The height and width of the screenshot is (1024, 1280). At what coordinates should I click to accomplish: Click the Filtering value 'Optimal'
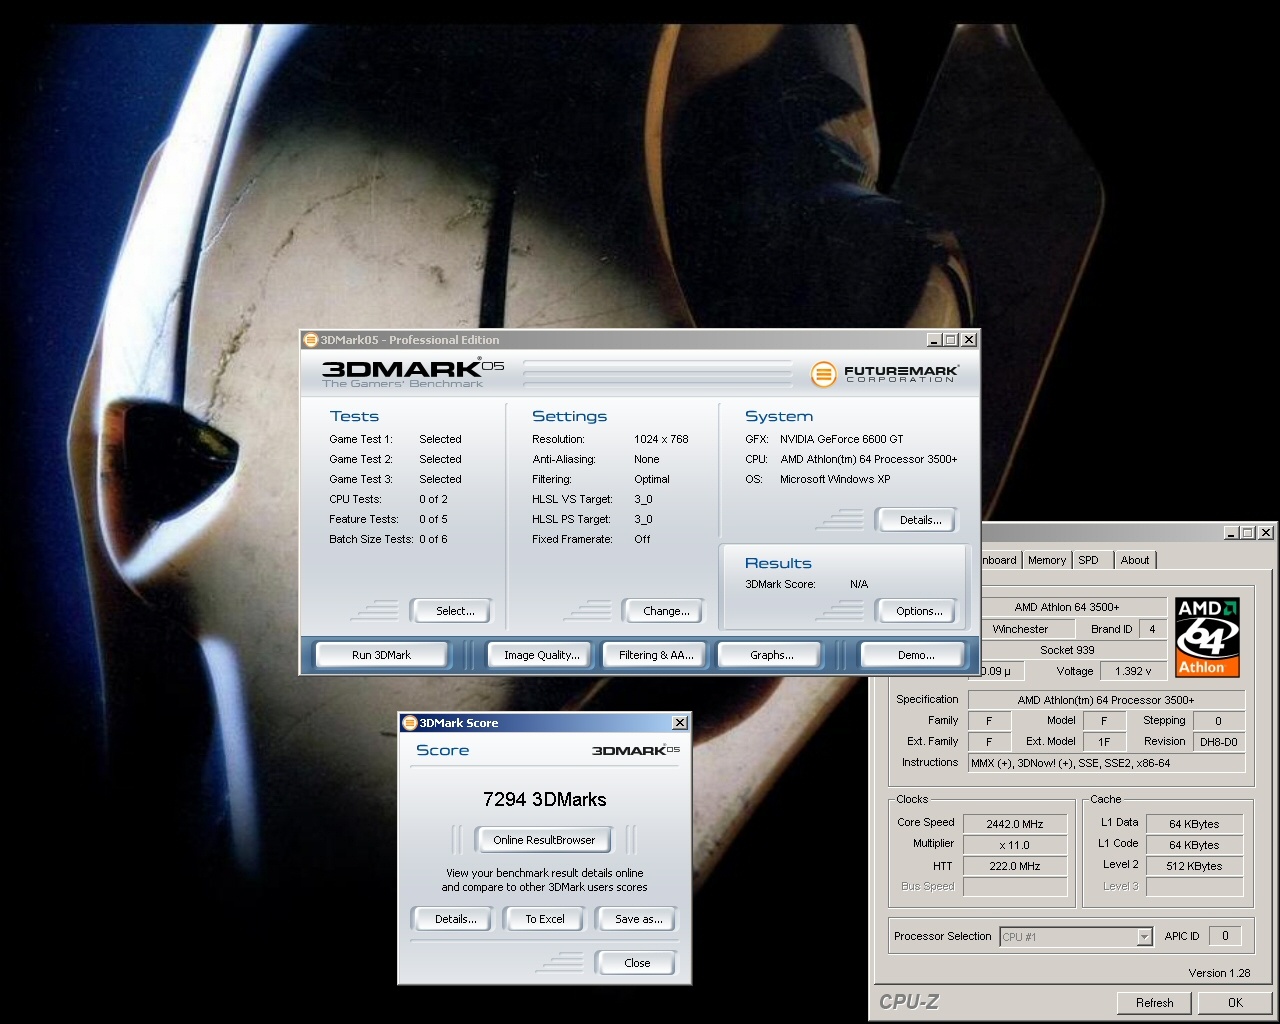[652, 479]
